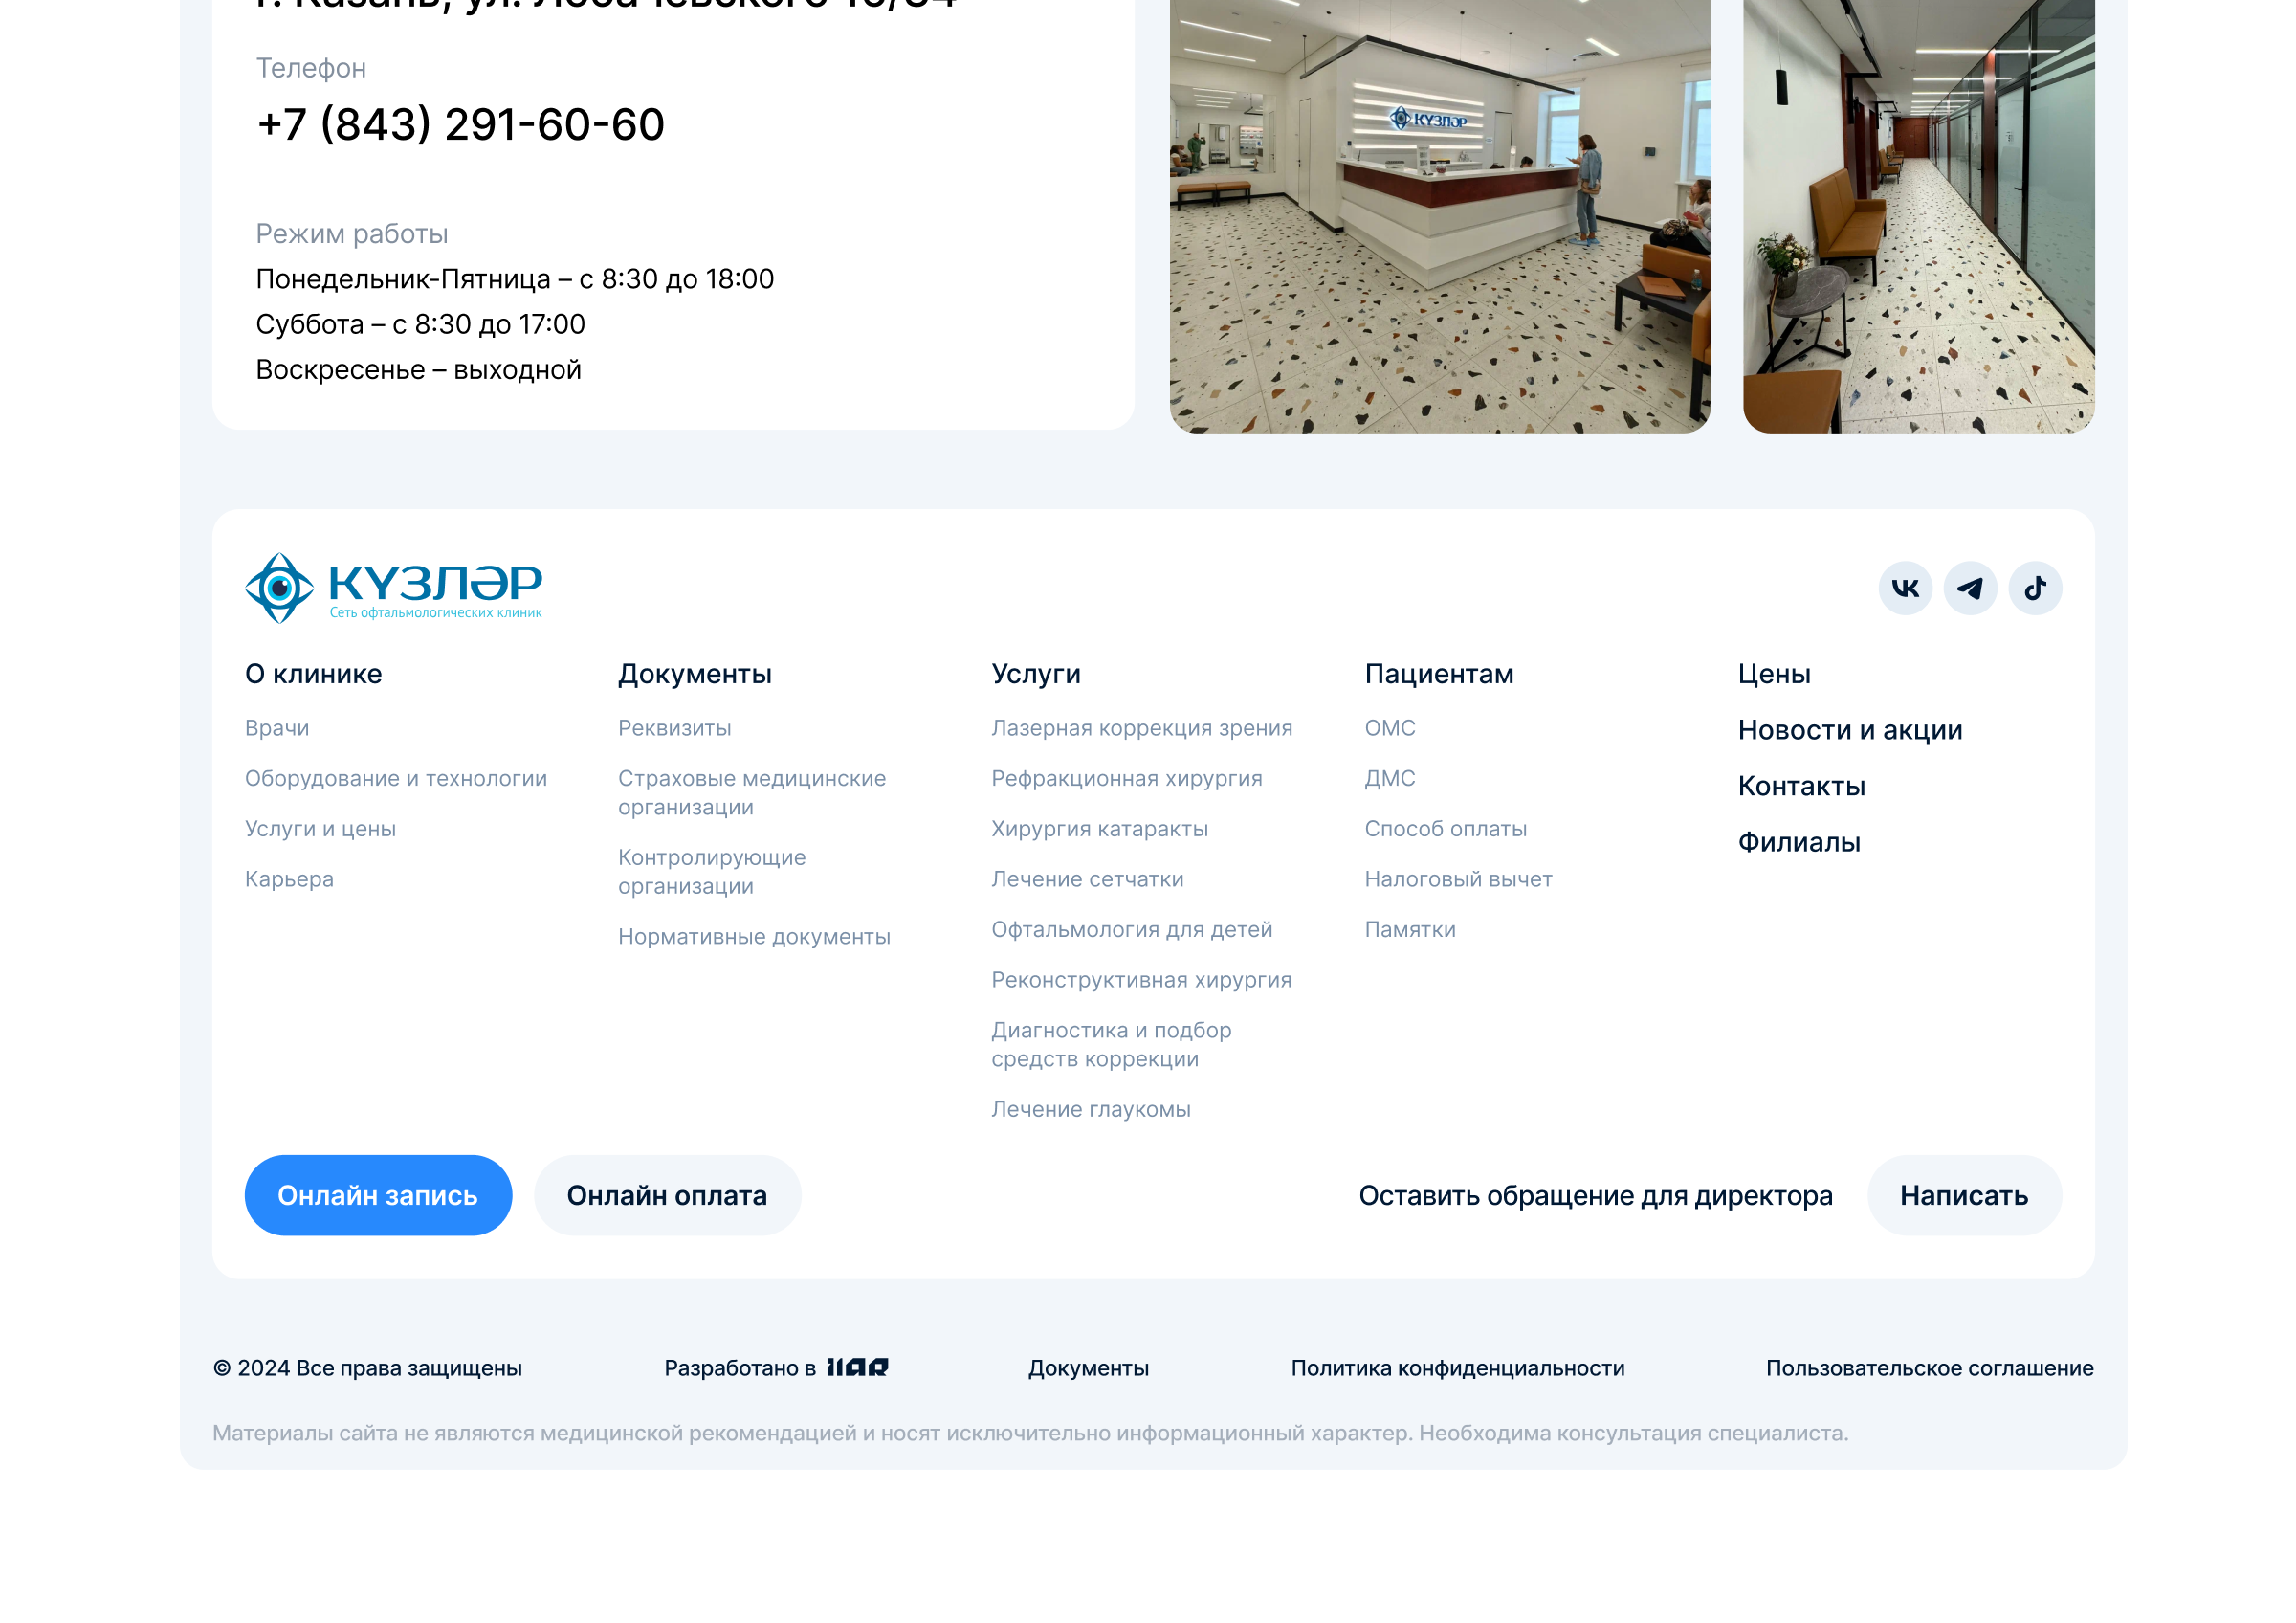Viewport: 2296px width, 1623px height.
Task: Open the Пользовательское соглашение link
Action: coord(1929,1368)
